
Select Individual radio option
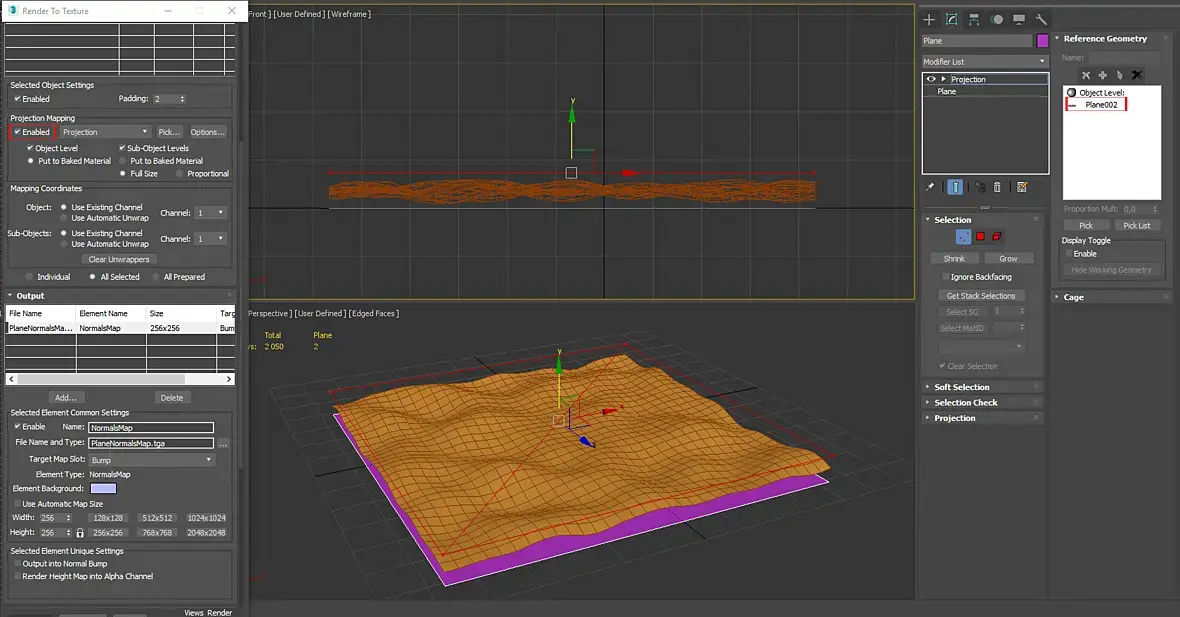click(x=29, y=277)
